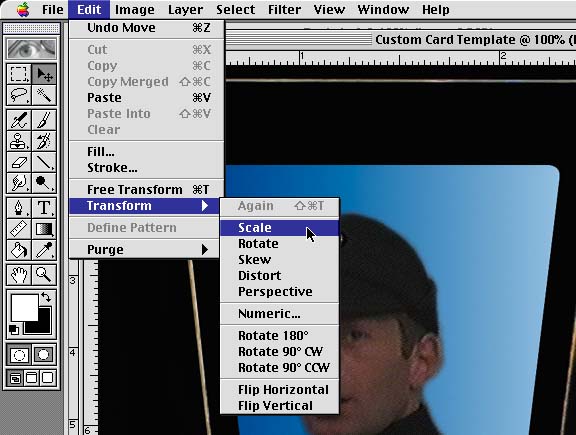The image size is (576, 435).
Task: Choose Rotate in Transform submenu
Action: tap(279, 244)
